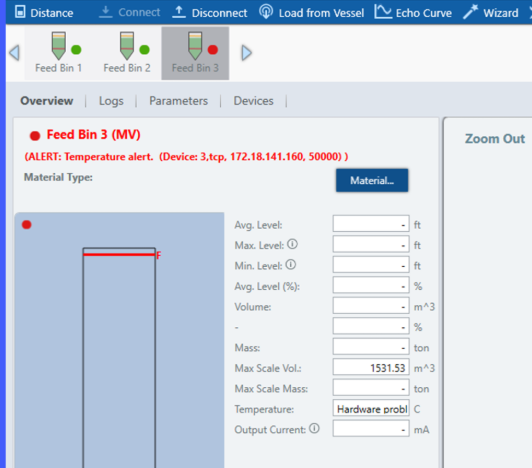Click Load from Vessel icon
532x468 pixels.
[x=266, y=12]
